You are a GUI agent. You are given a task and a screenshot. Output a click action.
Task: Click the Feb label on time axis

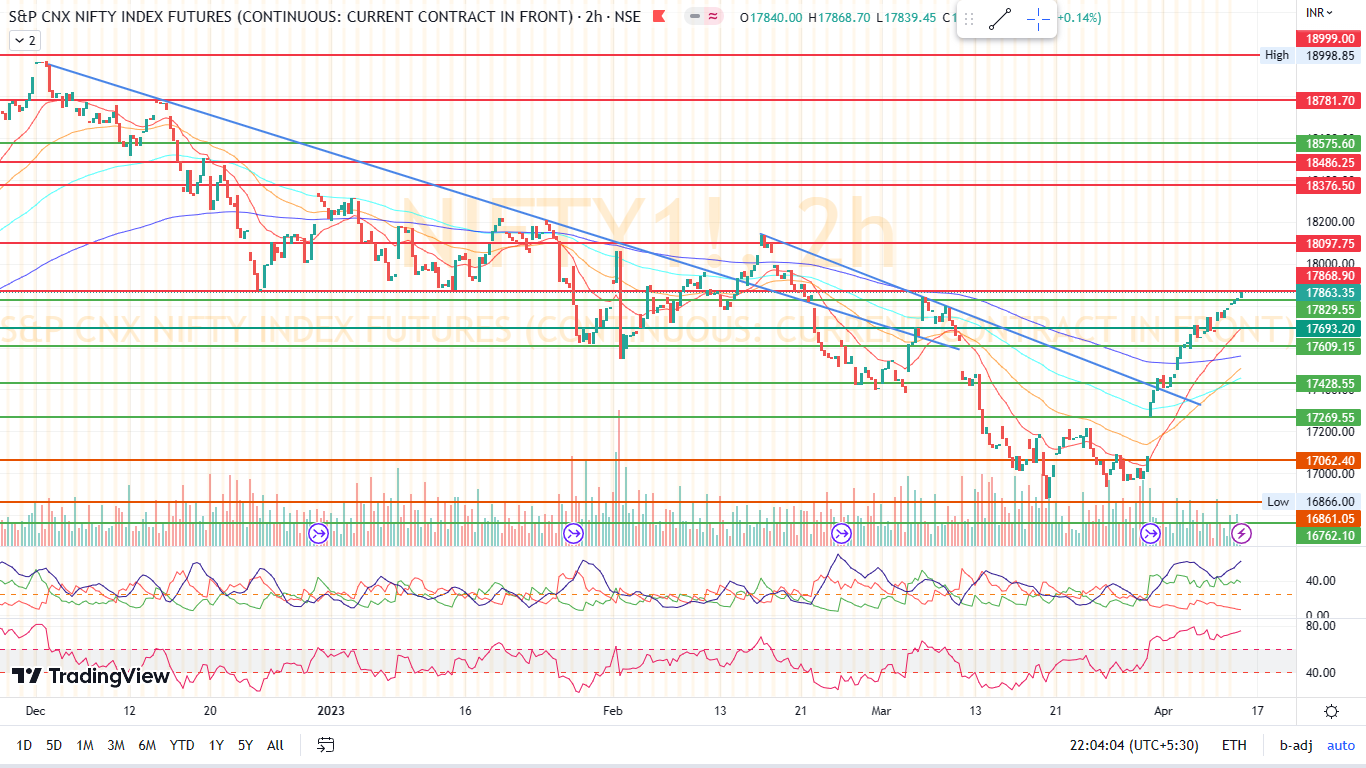pyautogui.click(x=612, y=711)
